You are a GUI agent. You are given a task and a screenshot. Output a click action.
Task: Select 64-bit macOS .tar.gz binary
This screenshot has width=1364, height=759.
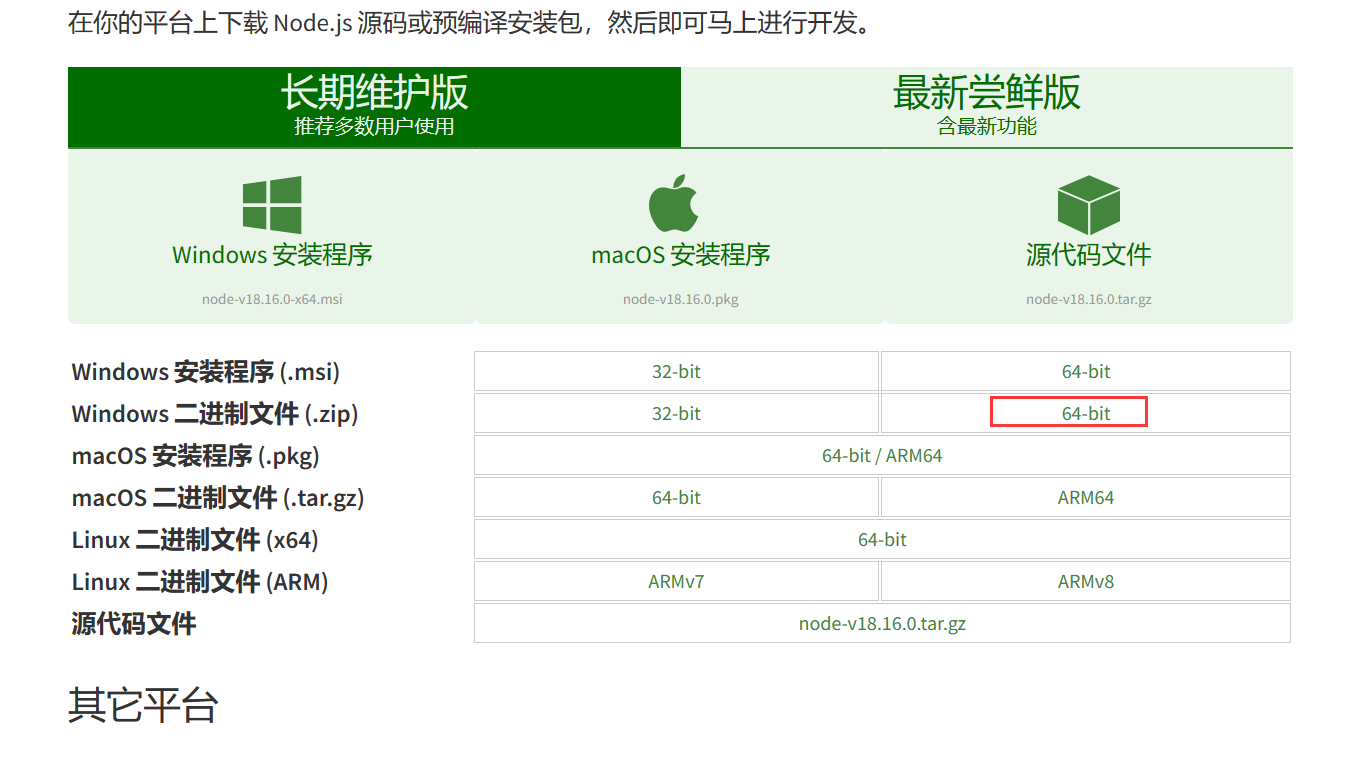676,497
